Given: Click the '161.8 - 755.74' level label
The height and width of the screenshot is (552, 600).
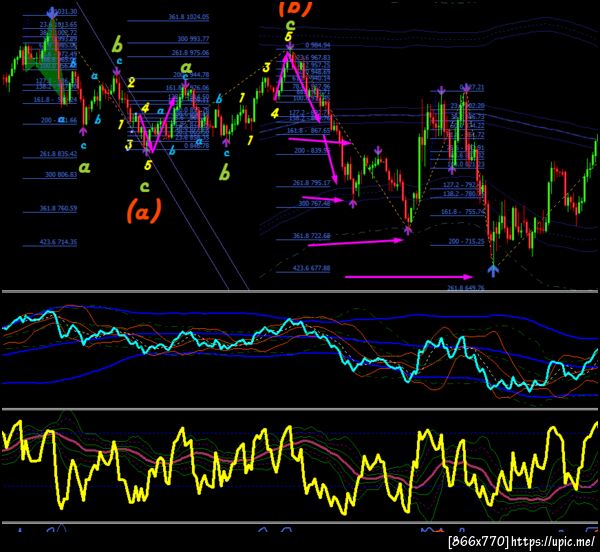Looking at the screenshot, I should tap(463, 211).
